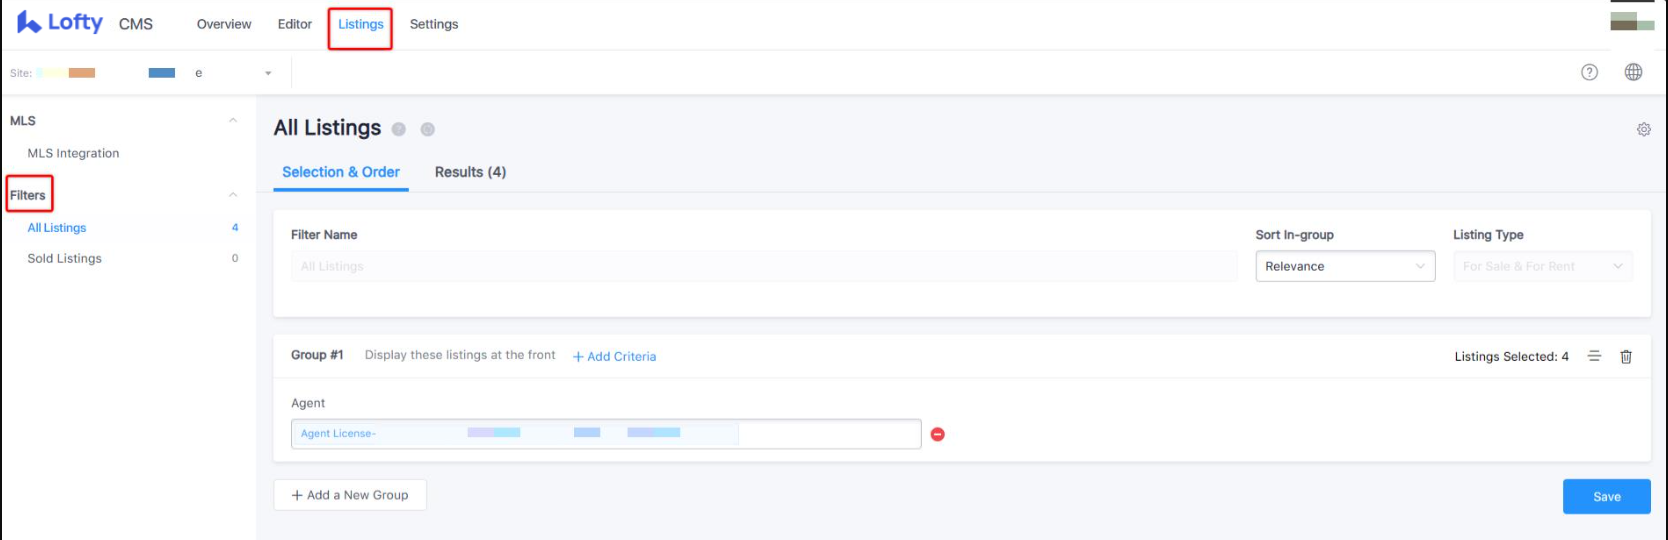The image size is (1668, 540).
Task: Open the Sort In-group Relevance dropdown
Action: point(1345,266)
